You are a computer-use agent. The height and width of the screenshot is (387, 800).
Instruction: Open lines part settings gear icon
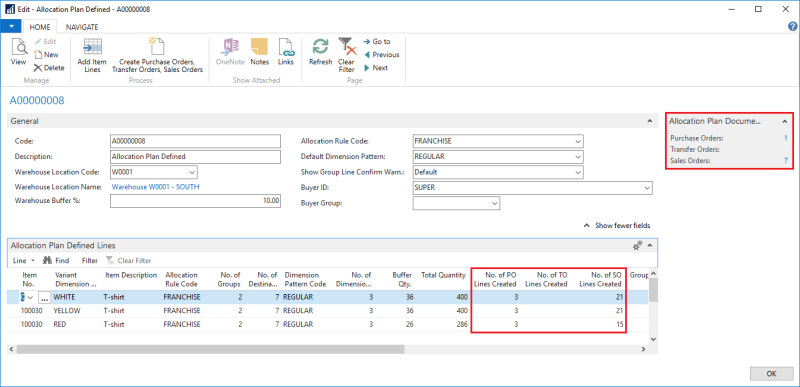click(637, 246)
